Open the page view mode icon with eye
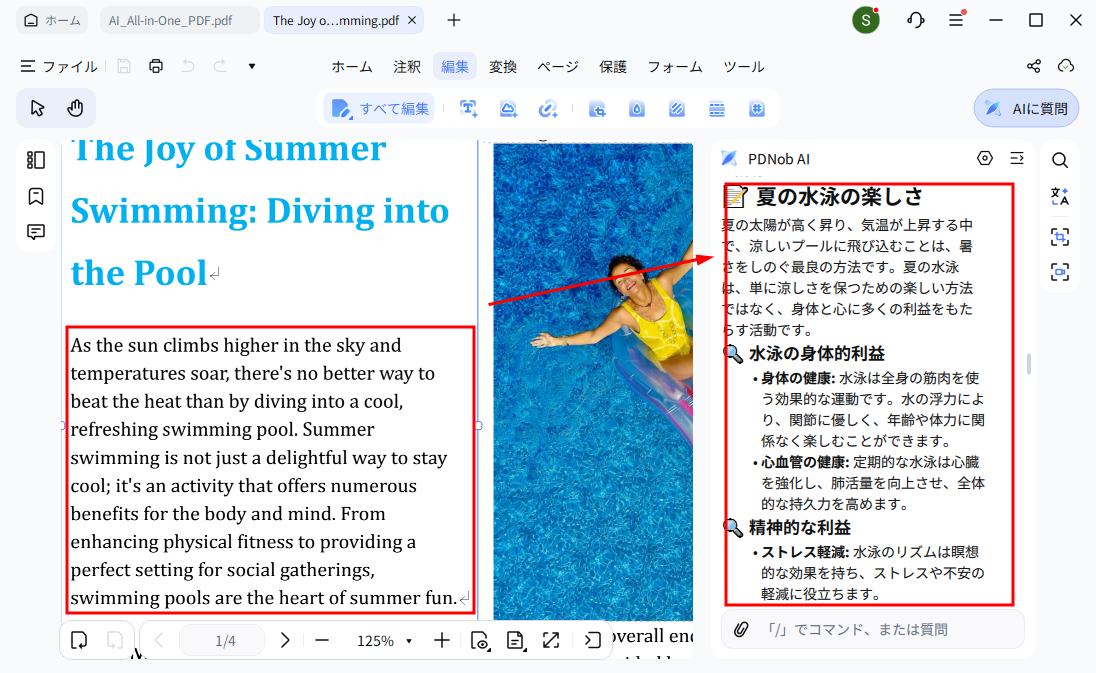The width and height of the screenshot is (1096, 673). (480, 640)
